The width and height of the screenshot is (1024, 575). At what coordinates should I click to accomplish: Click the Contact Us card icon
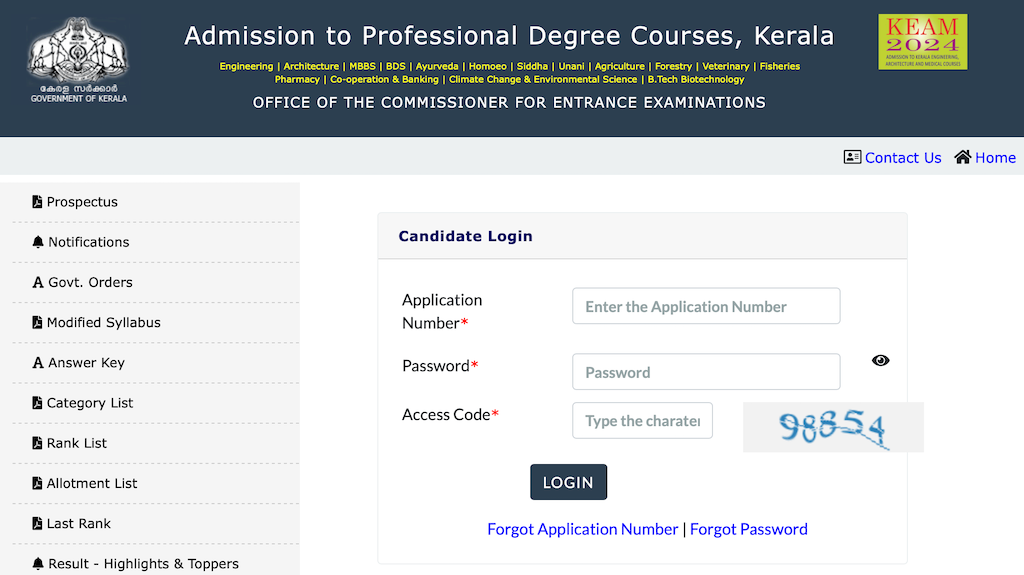pos(852,157)
